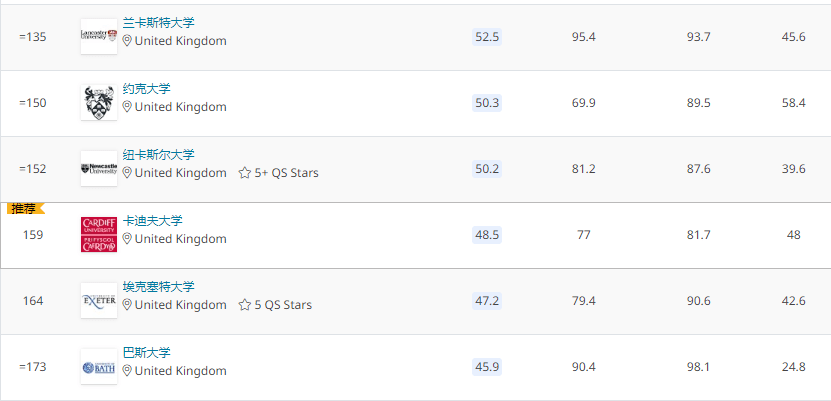Click the 52.5 overall score cell
This screenshot has width=831, height=401.
coord(487,37)
